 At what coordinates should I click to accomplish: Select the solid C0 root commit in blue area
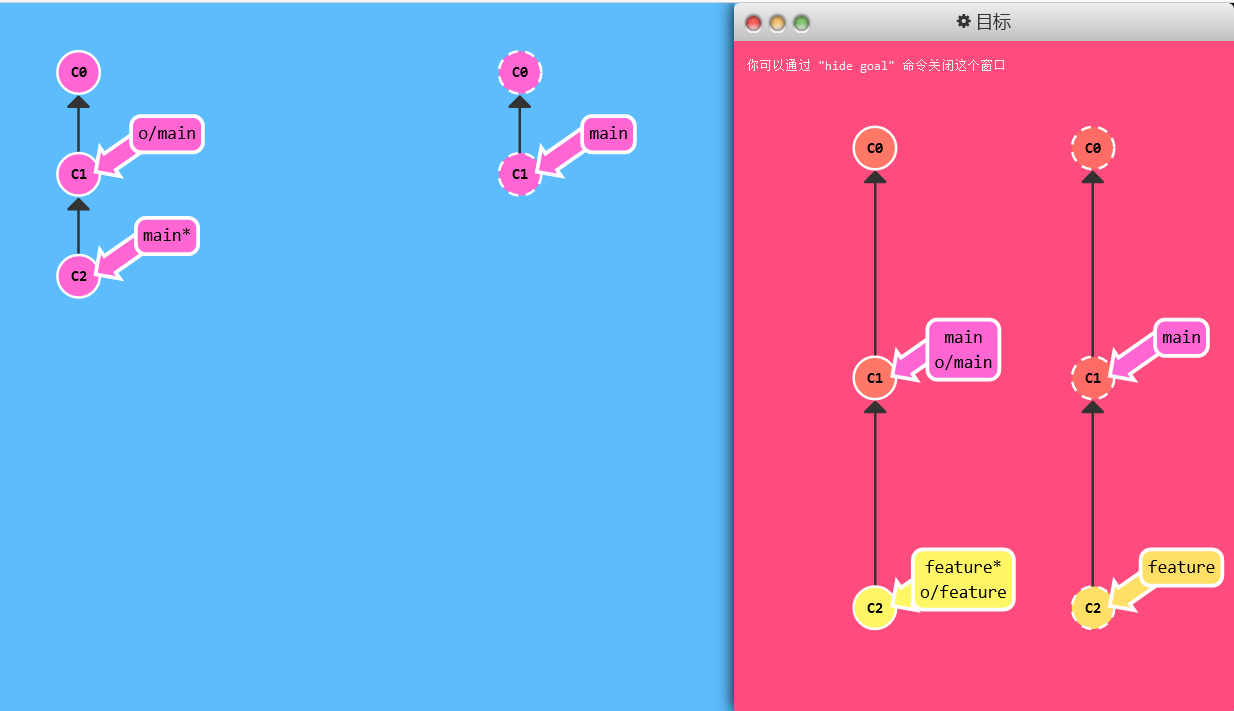point(78,72)
